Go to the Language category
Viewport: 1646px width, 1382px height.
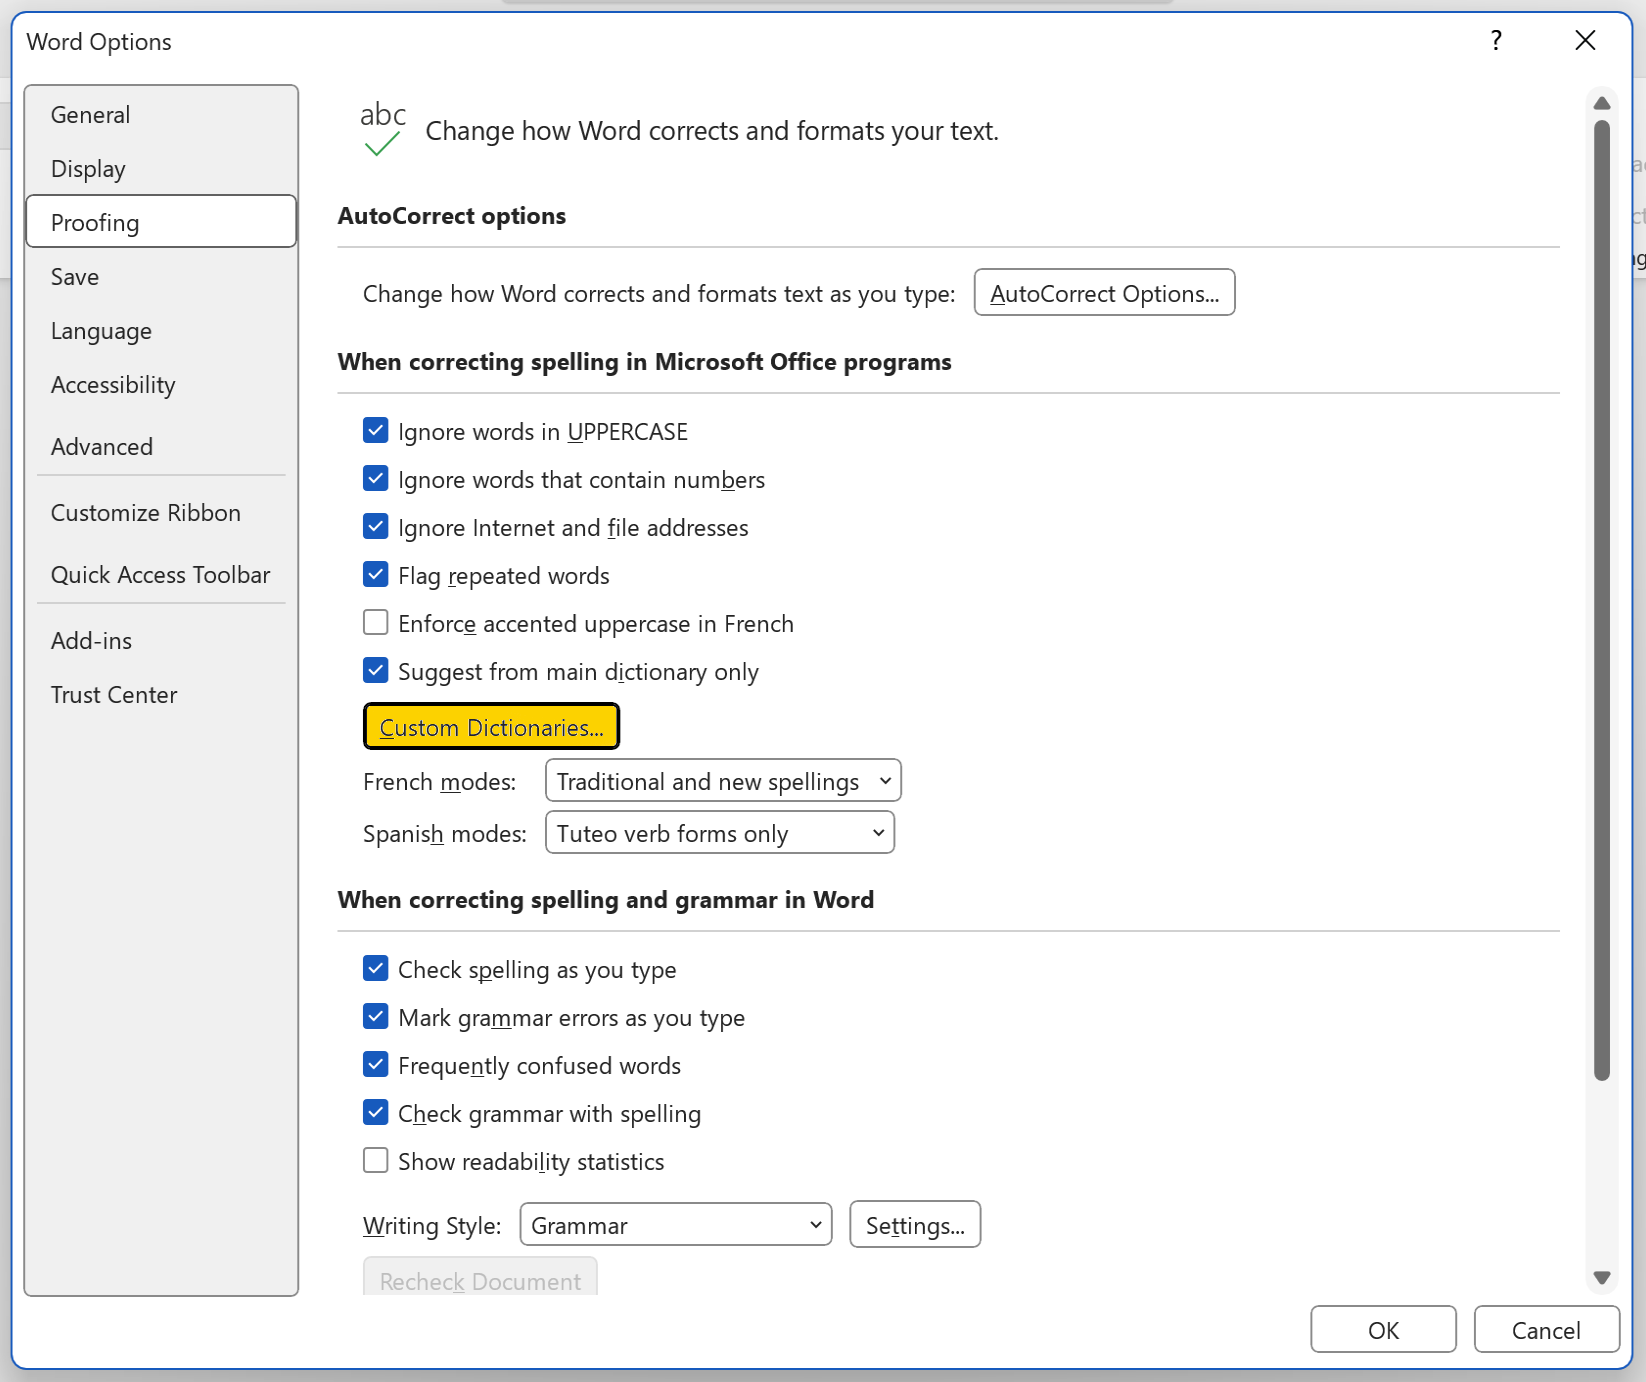161,331
